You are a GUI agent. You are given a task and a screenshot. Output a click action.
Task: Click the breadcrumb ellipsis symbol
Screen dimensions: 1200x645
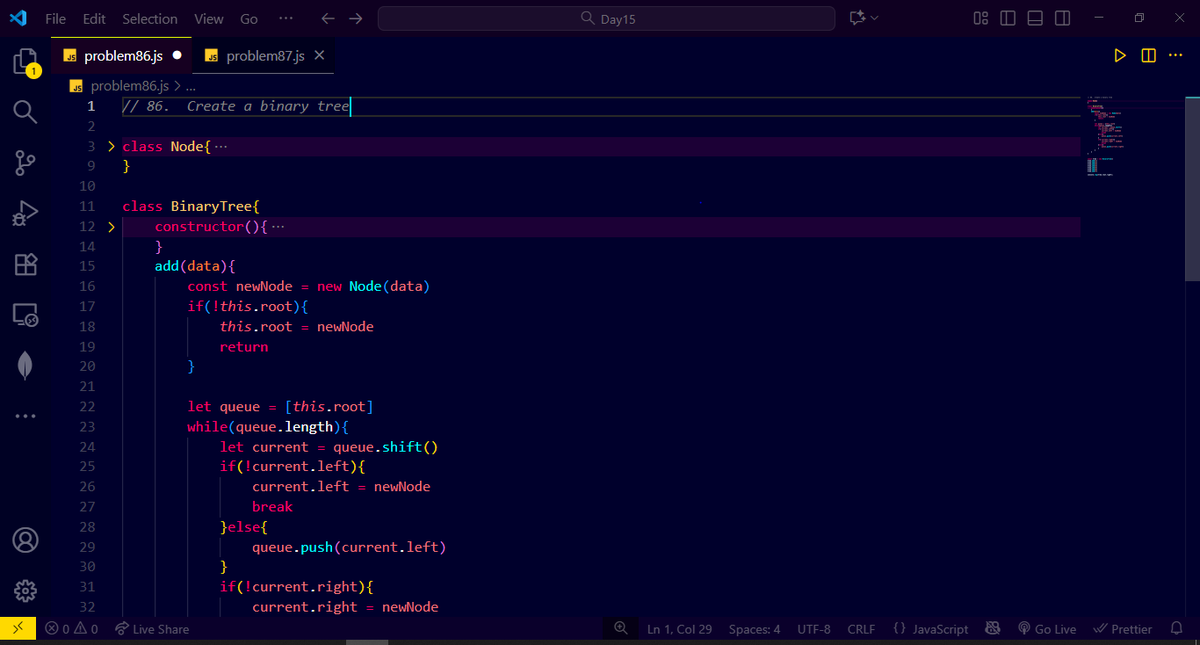pos(191,86)
